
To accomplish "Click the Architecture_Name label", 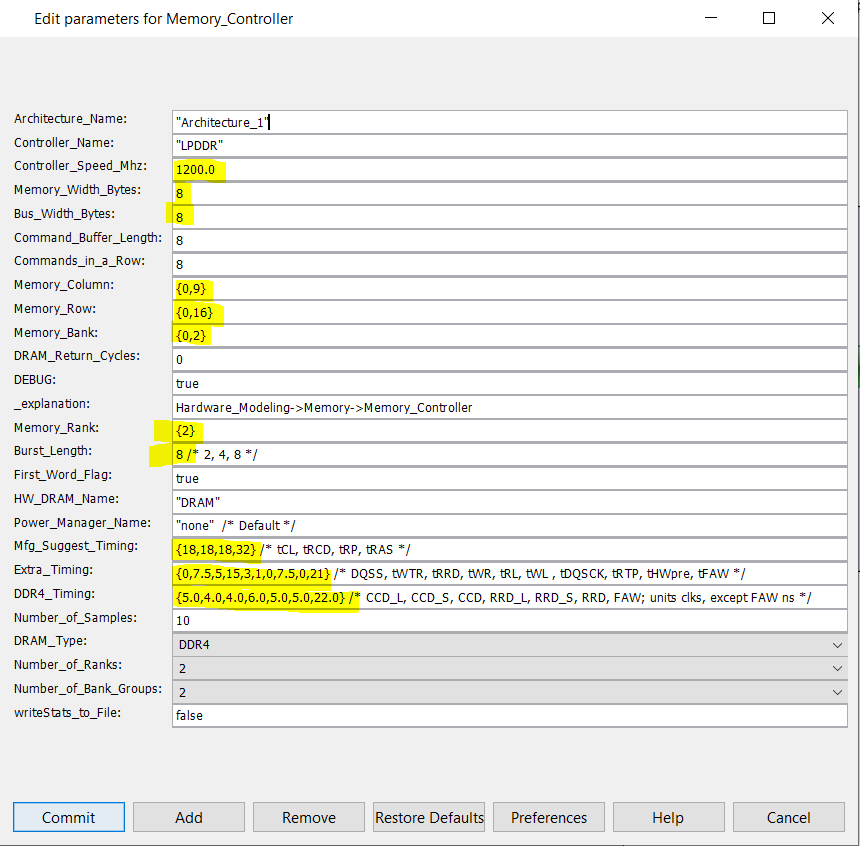I will pos(70,119).
